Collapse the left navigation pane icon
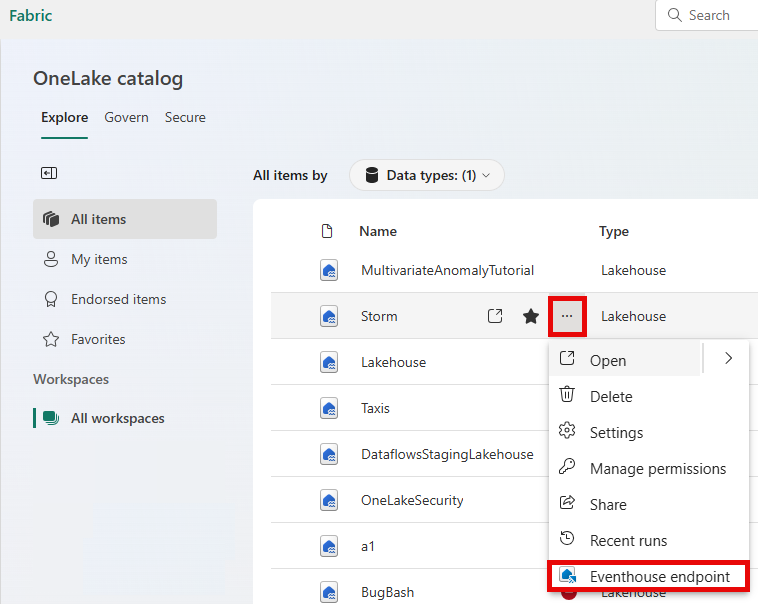Screen dimensions: 758x604 point(49,173)
